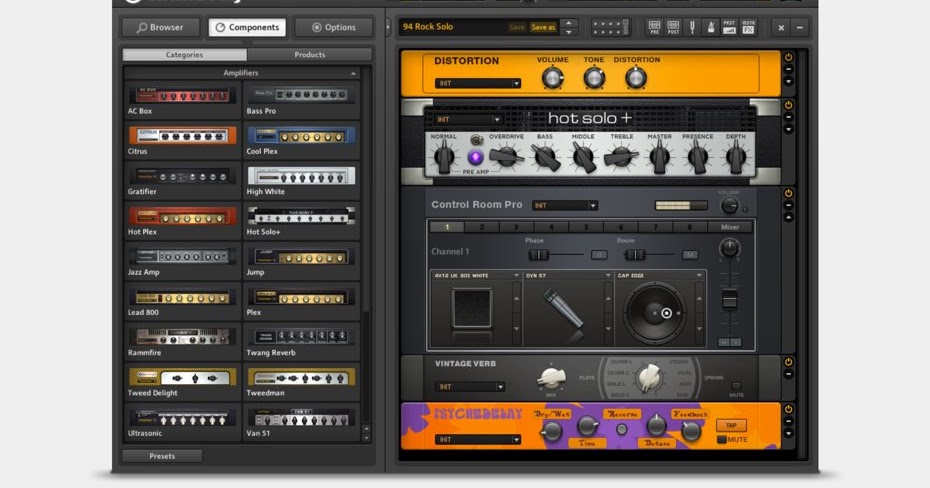The height and width of the screenshot is (488, 930).
Task: Pick the Jump amplifier
Action: click(301, 261)
